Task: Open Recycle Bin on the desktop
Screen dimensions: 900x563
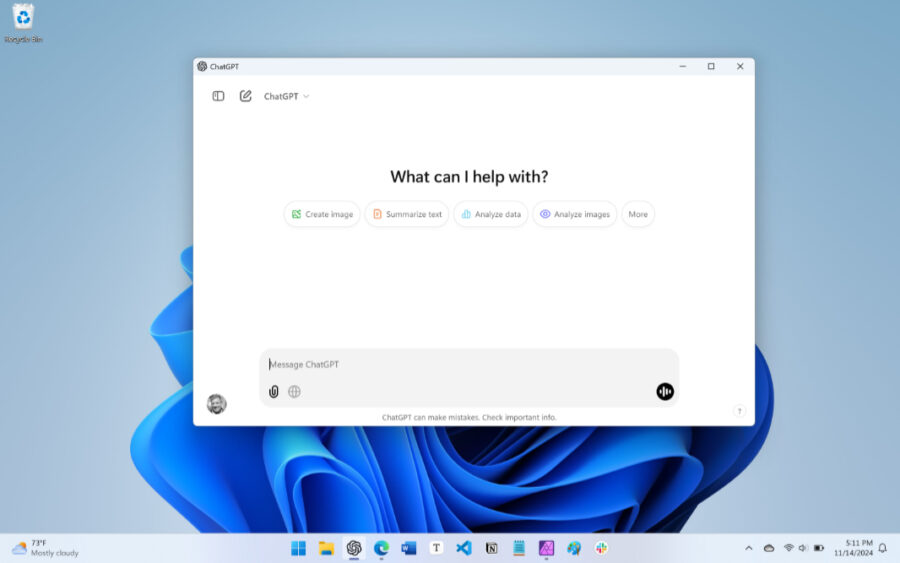Action: pos(24,24)
